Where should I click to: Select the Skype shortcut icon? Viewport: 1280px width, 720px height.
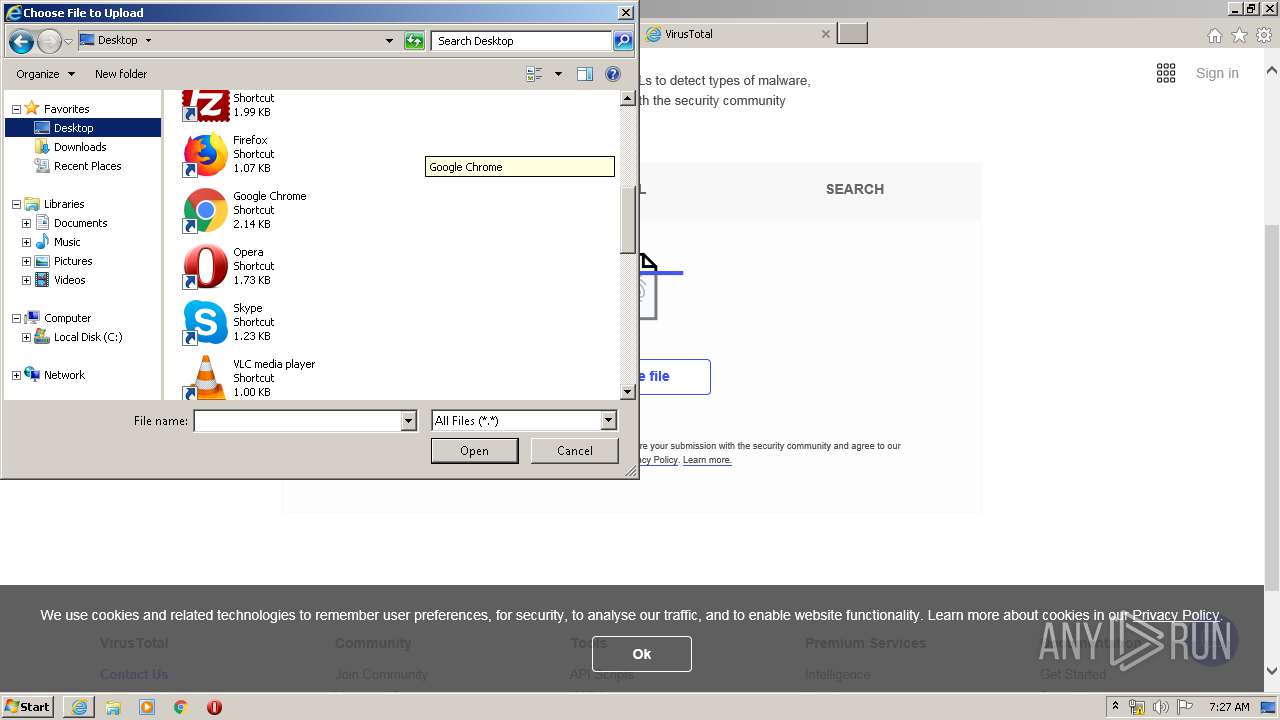pos(205,323)
